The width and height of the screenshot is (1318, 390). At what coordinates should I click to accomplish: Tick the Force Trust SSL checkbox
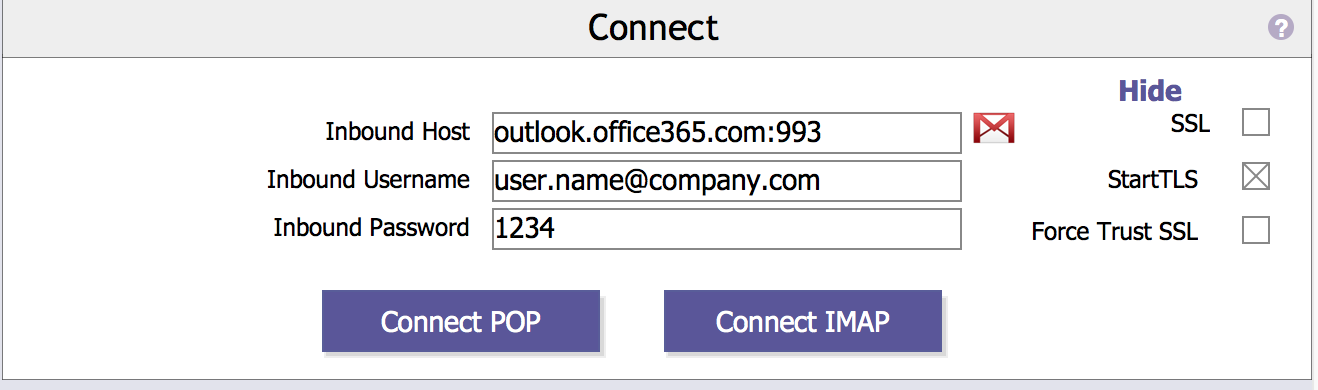pyautogui.click(x=1256, y=231)
